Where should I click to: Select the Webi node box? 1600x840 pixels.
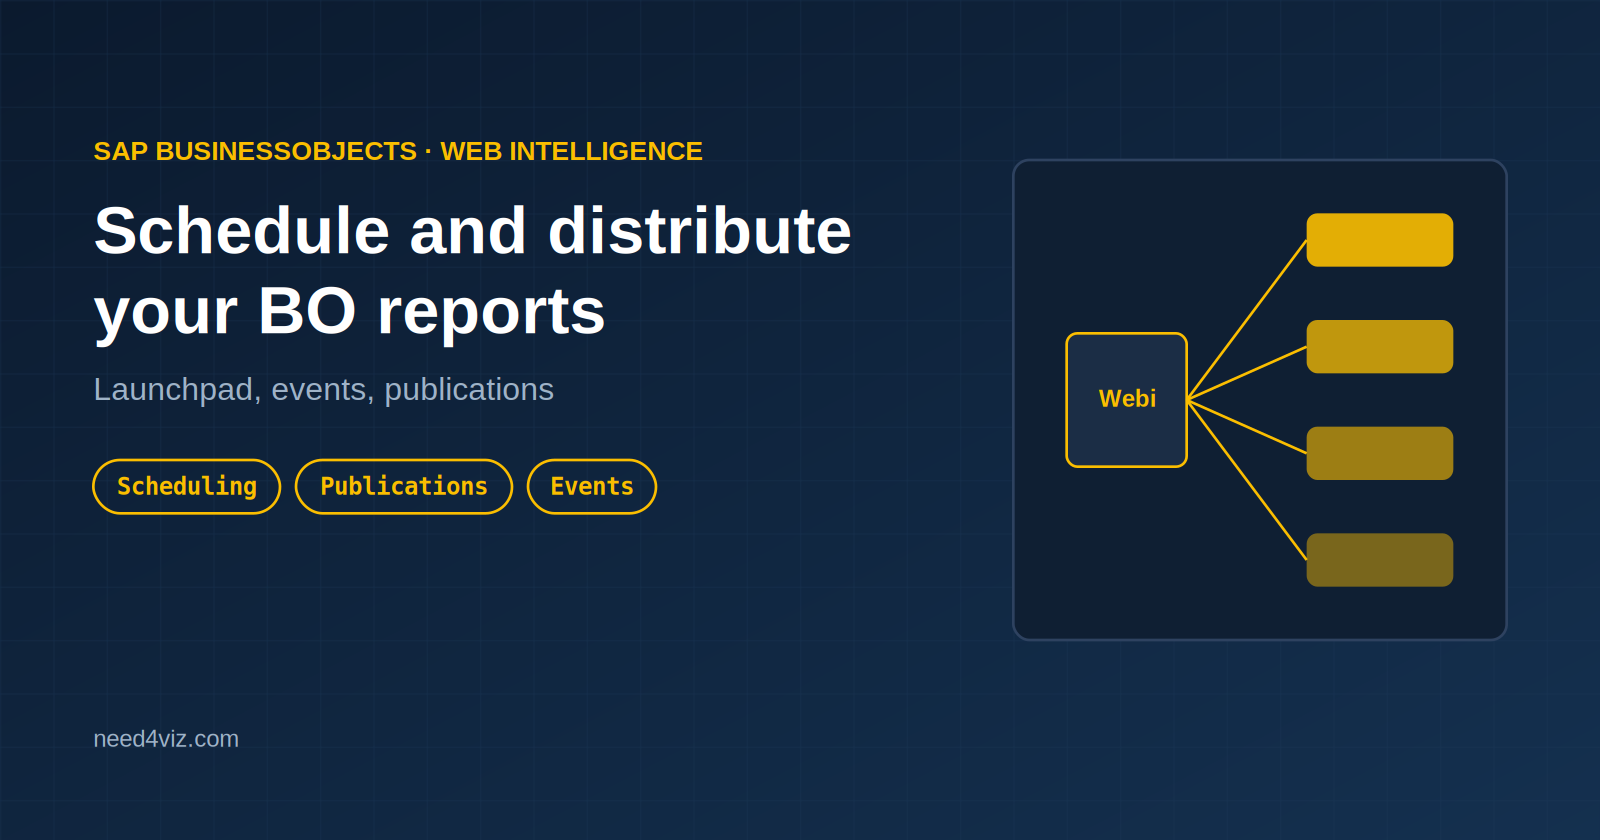click(x=1127, y=400)
